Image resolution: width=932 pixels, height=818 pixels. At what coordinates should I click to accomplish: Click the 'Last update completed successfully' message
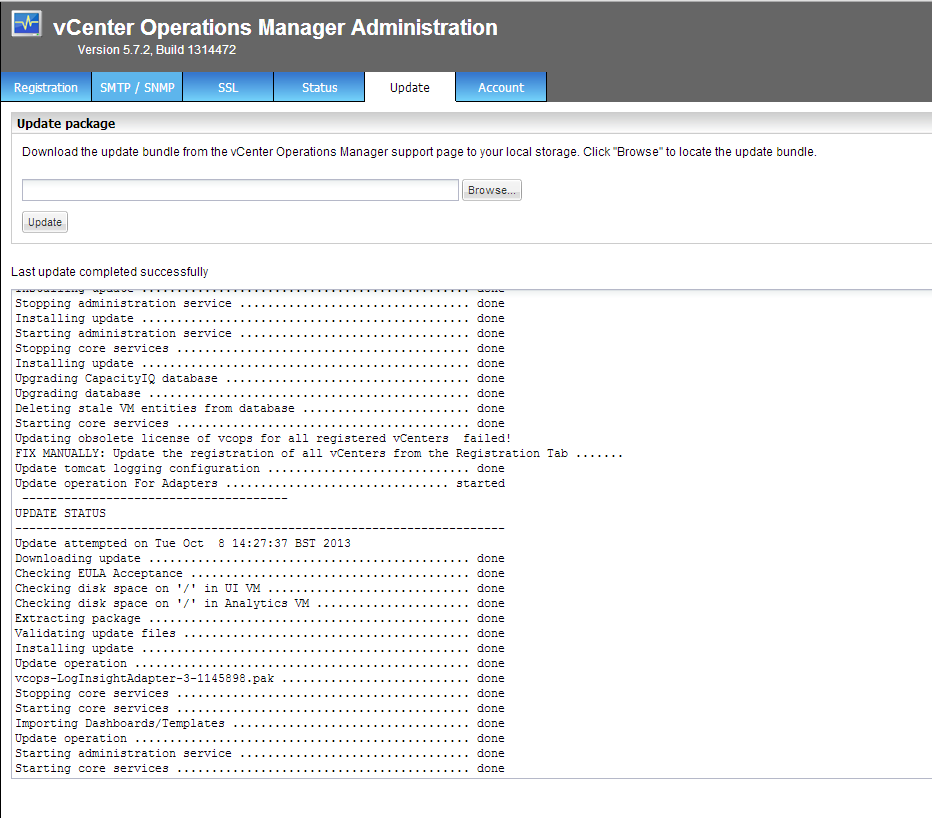[x=110, y=272]
